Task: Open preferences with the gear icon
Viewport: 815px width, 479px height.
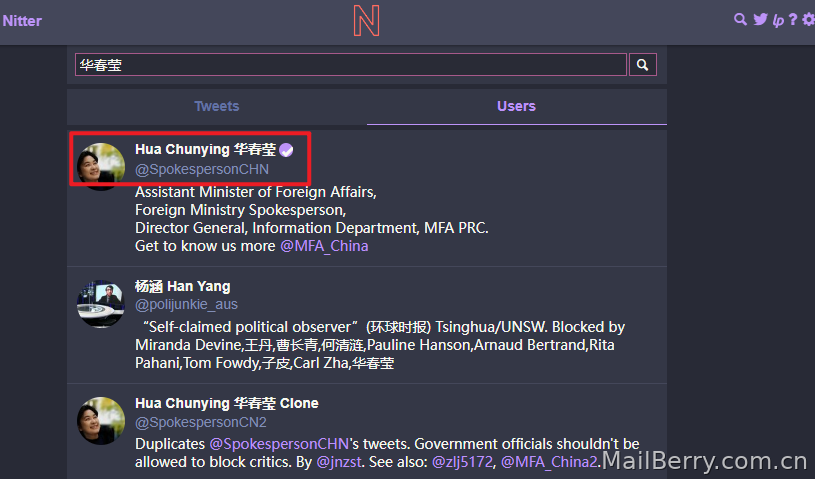Action: click(808, 20)
